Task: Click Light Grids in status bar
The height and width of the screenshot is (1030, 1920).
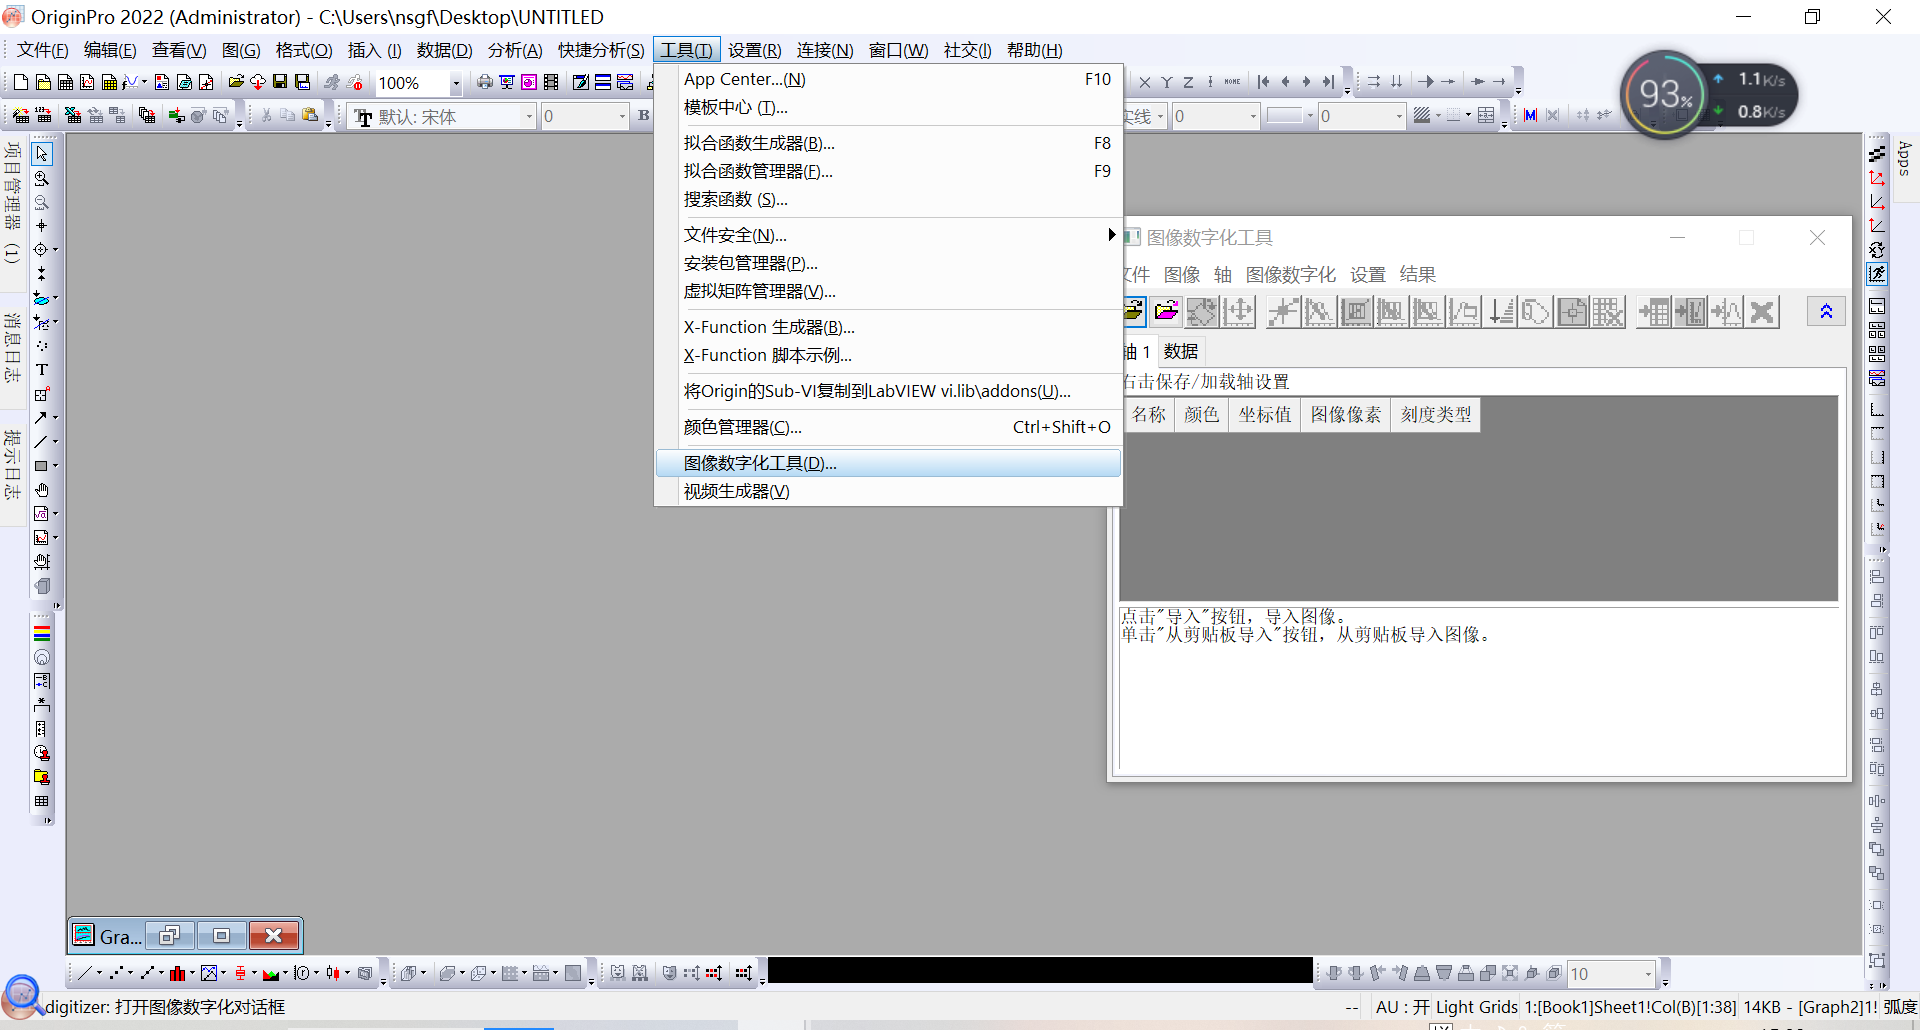Action: (1476, 1007)
